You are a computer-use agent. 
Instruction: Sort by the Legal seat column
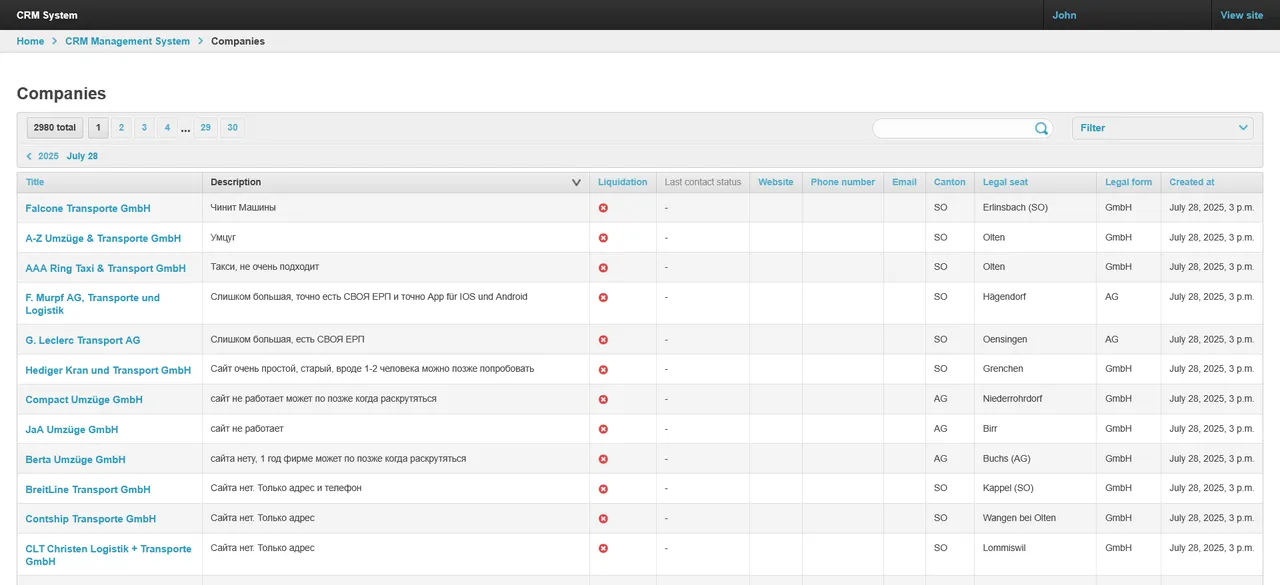[1005, 182]
